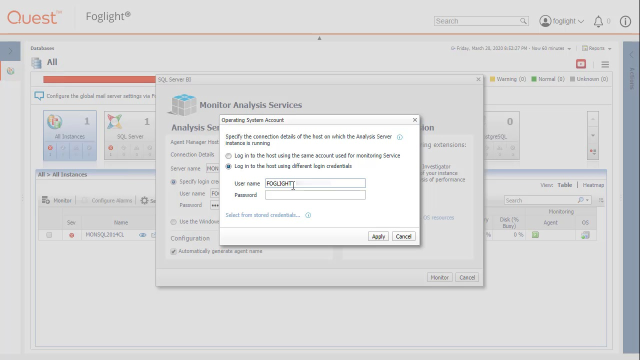
Task: Click the Password field in Operating System Account
Action: pos(315,195)
